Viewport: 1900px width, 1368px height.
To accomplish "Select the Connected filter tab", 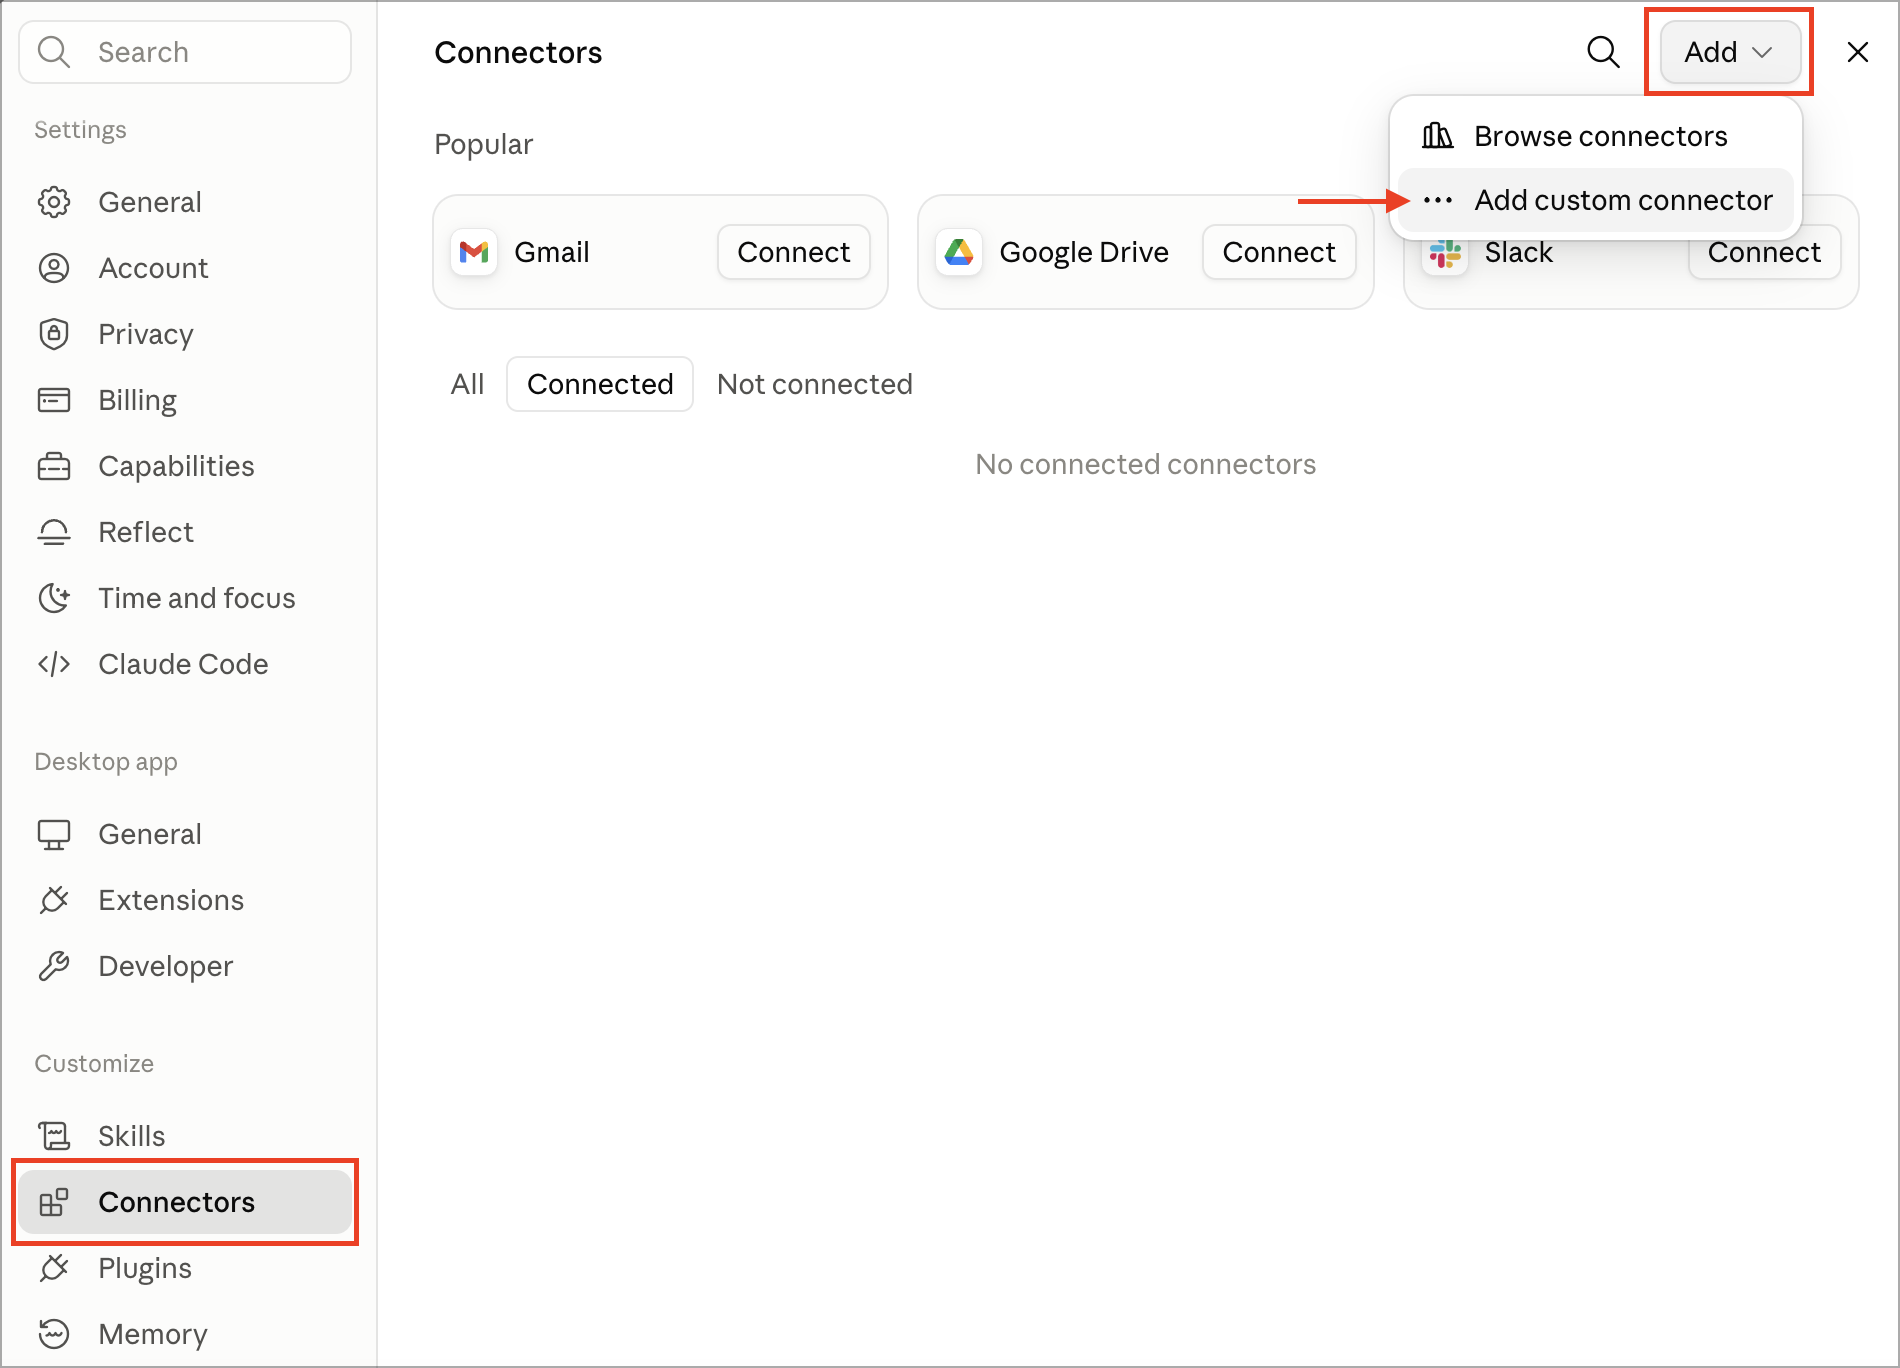I will coord(600,384).
